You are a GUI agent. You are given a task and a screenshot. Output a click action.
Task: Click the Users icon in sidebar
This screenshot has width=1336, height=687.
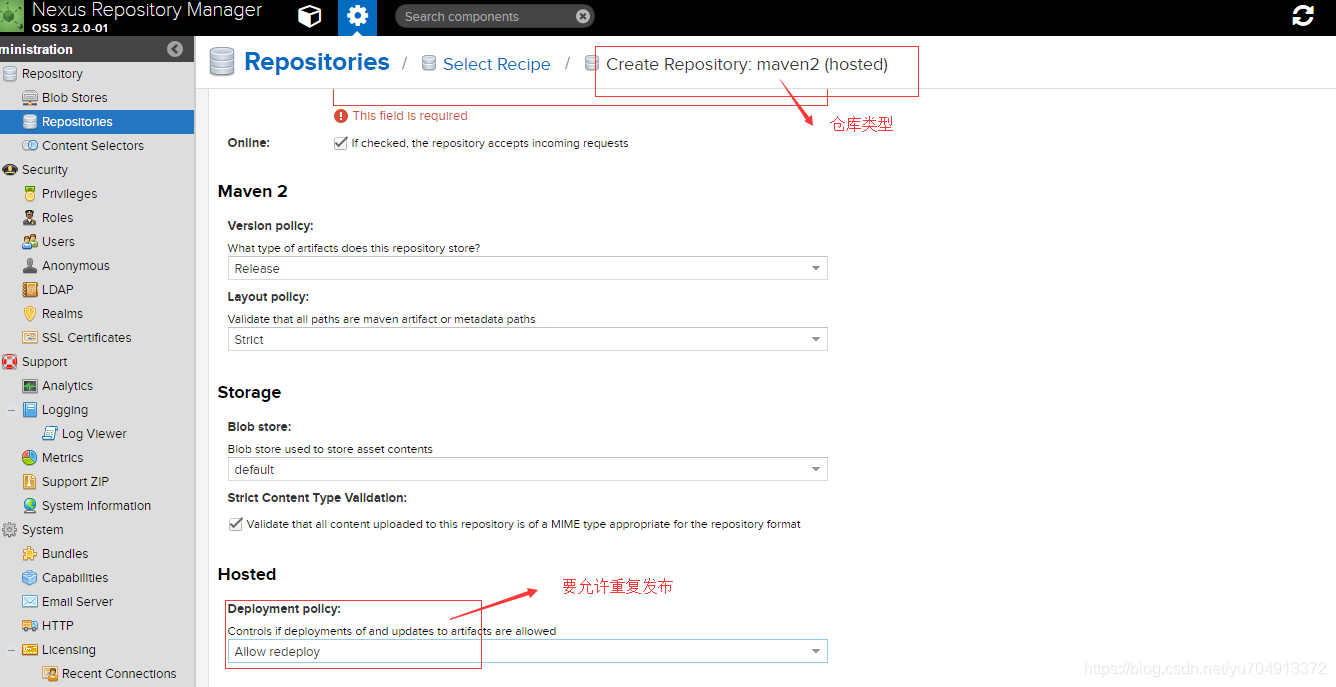(30, 242)
